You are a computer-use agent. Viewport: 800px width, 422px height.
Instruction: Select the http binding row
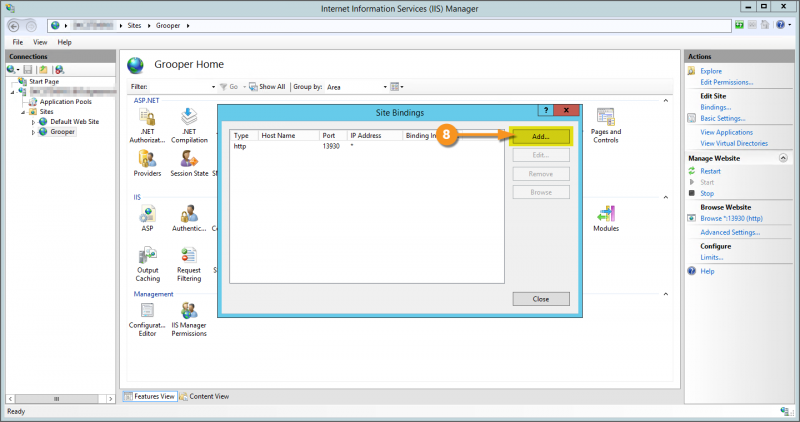366,146
